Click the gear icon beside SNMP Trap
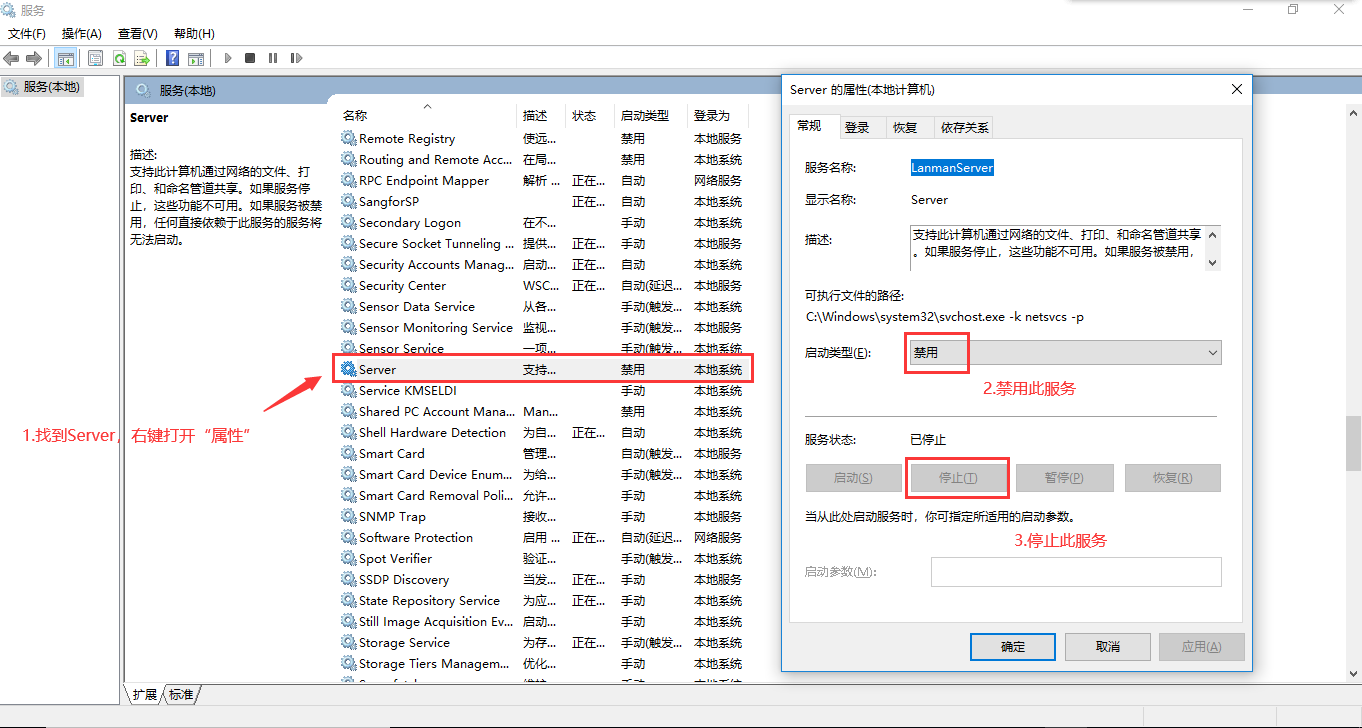1362x728 pixels. pyautogui.click(x=348, y=516)
